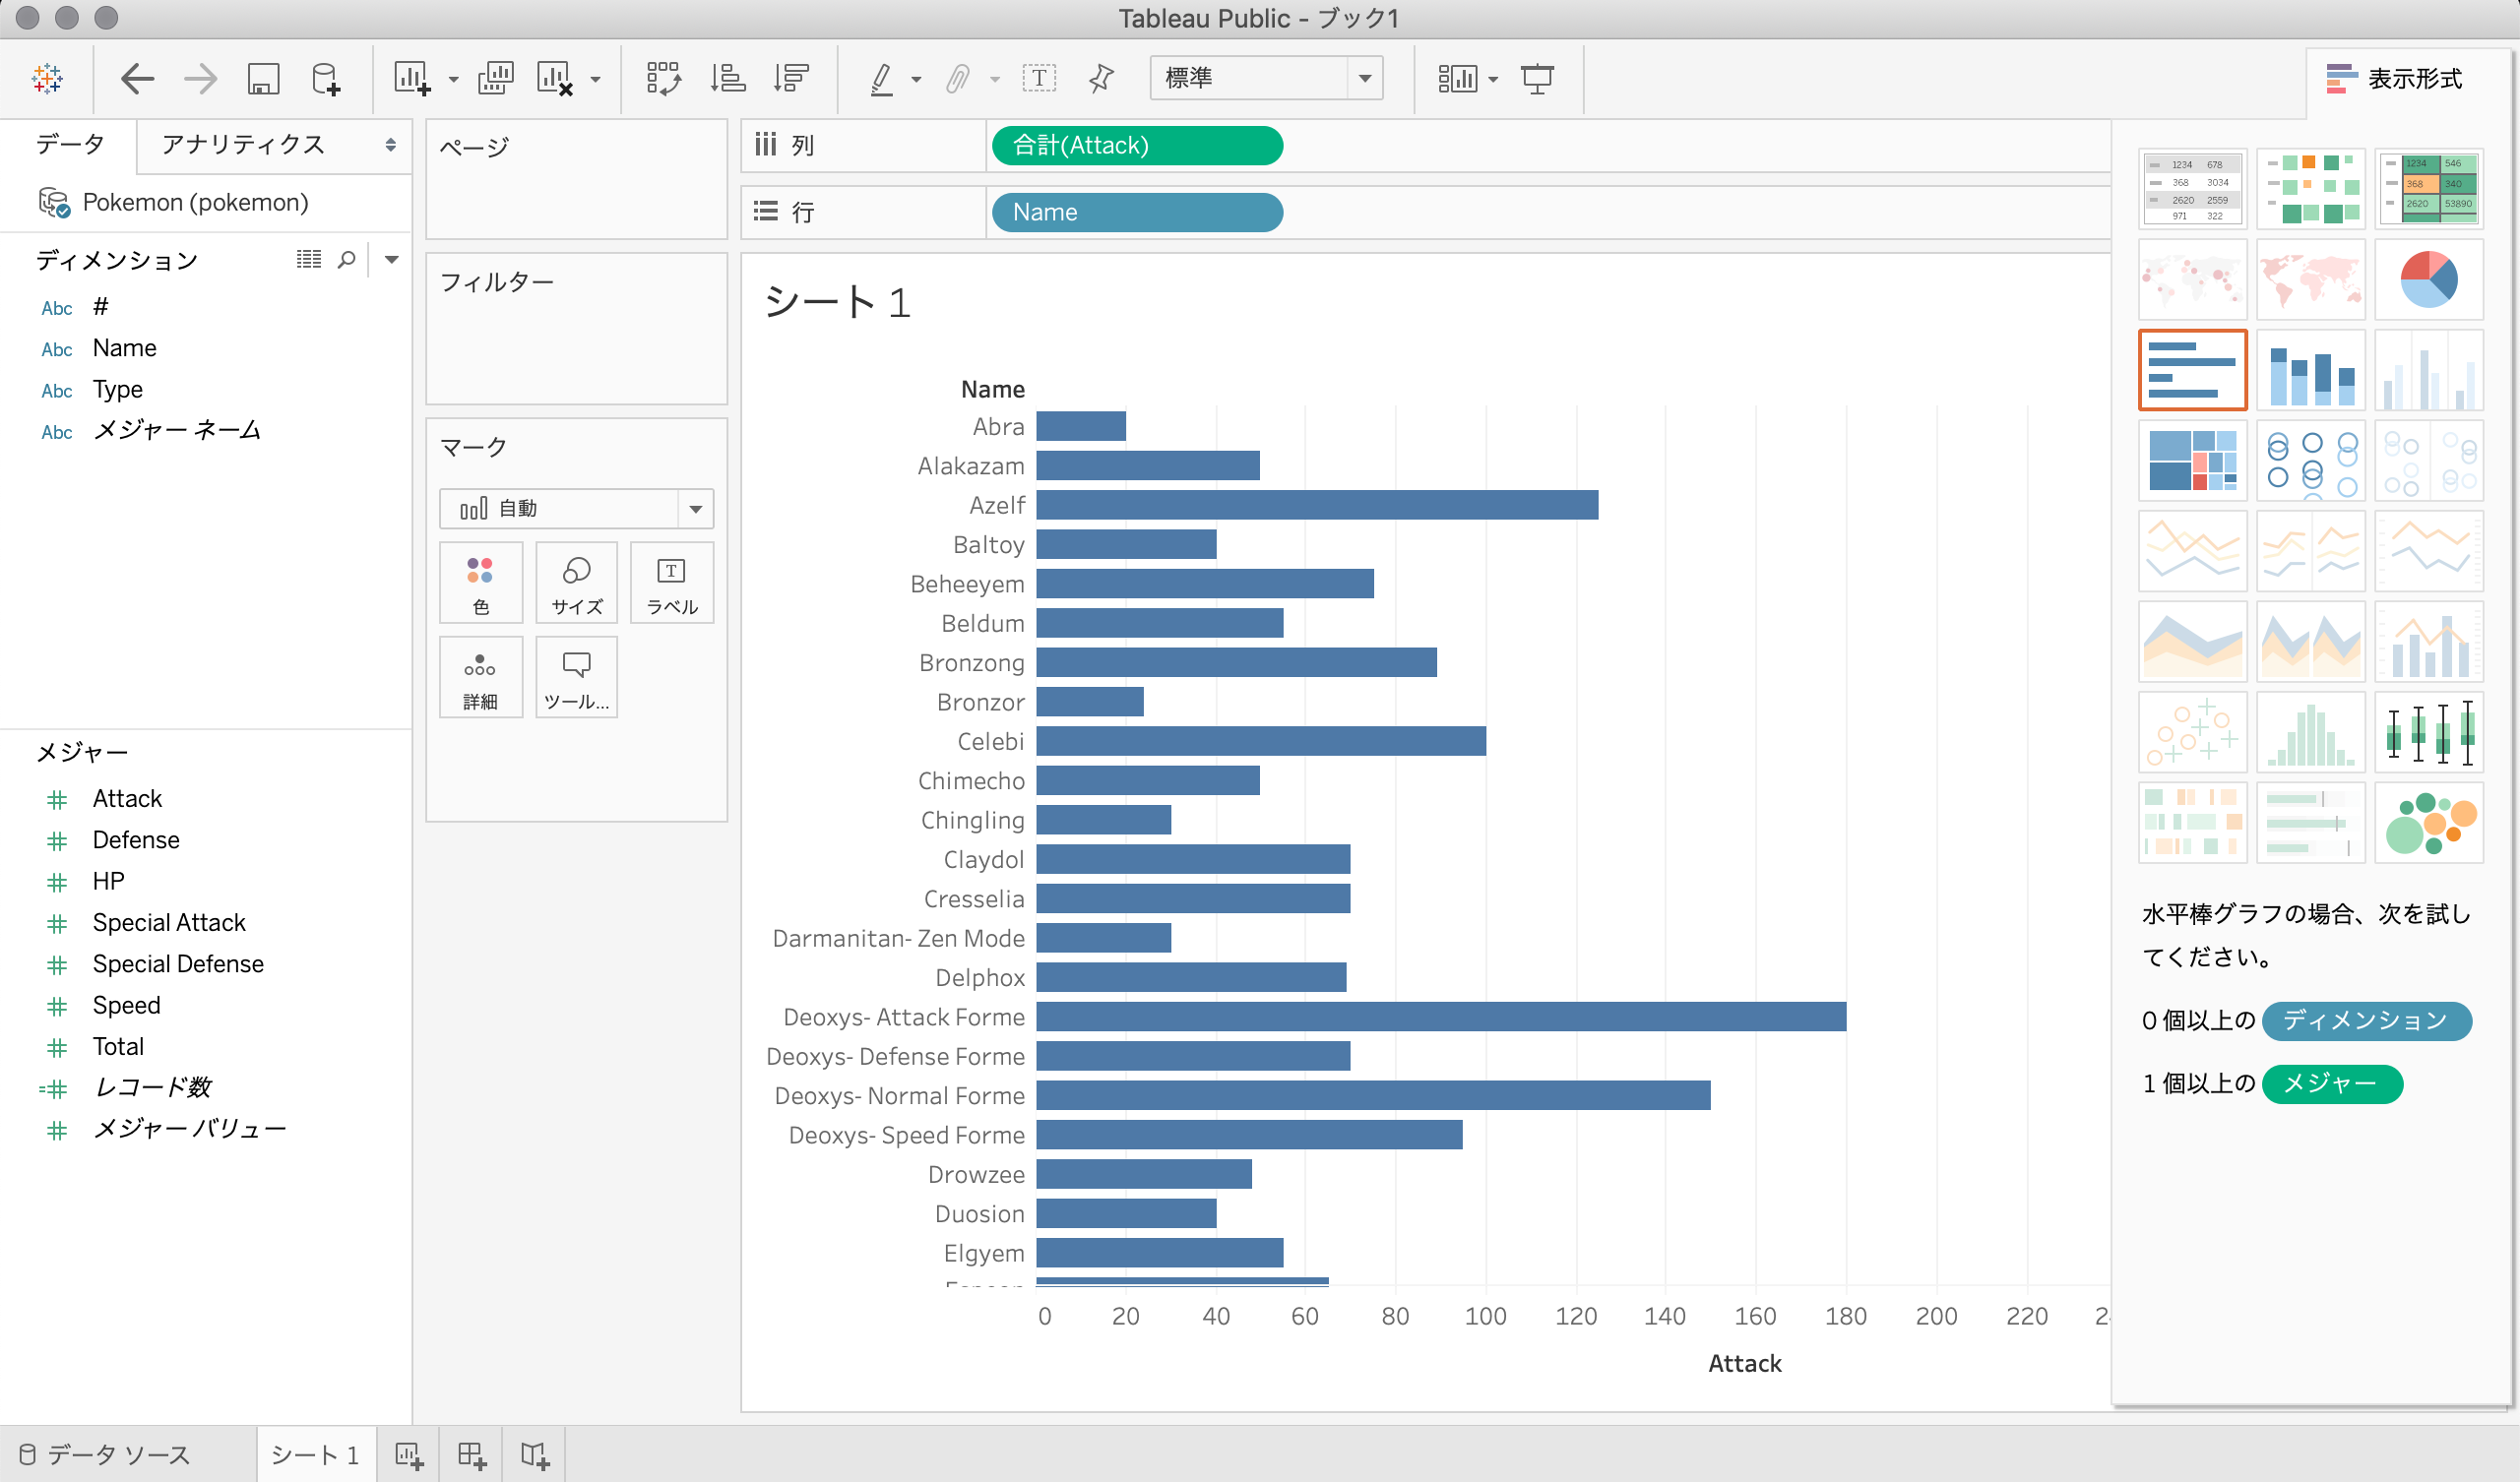Sort descending using toolbar icon
This screenshot has height=1482, width=2520.
pos(791,78)
